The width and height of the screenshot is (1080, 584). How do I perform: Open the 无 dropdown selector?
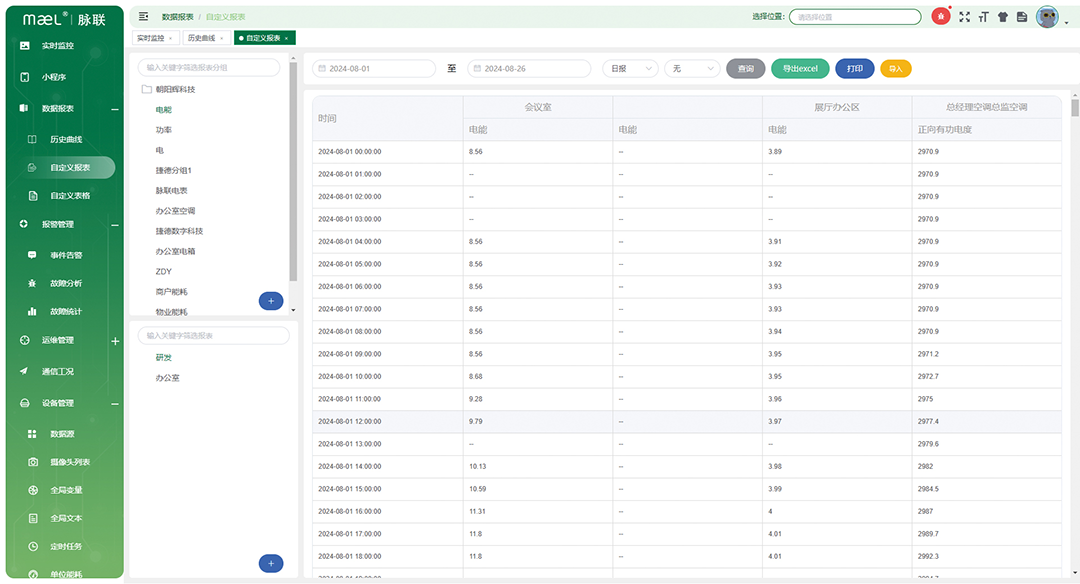691,69
